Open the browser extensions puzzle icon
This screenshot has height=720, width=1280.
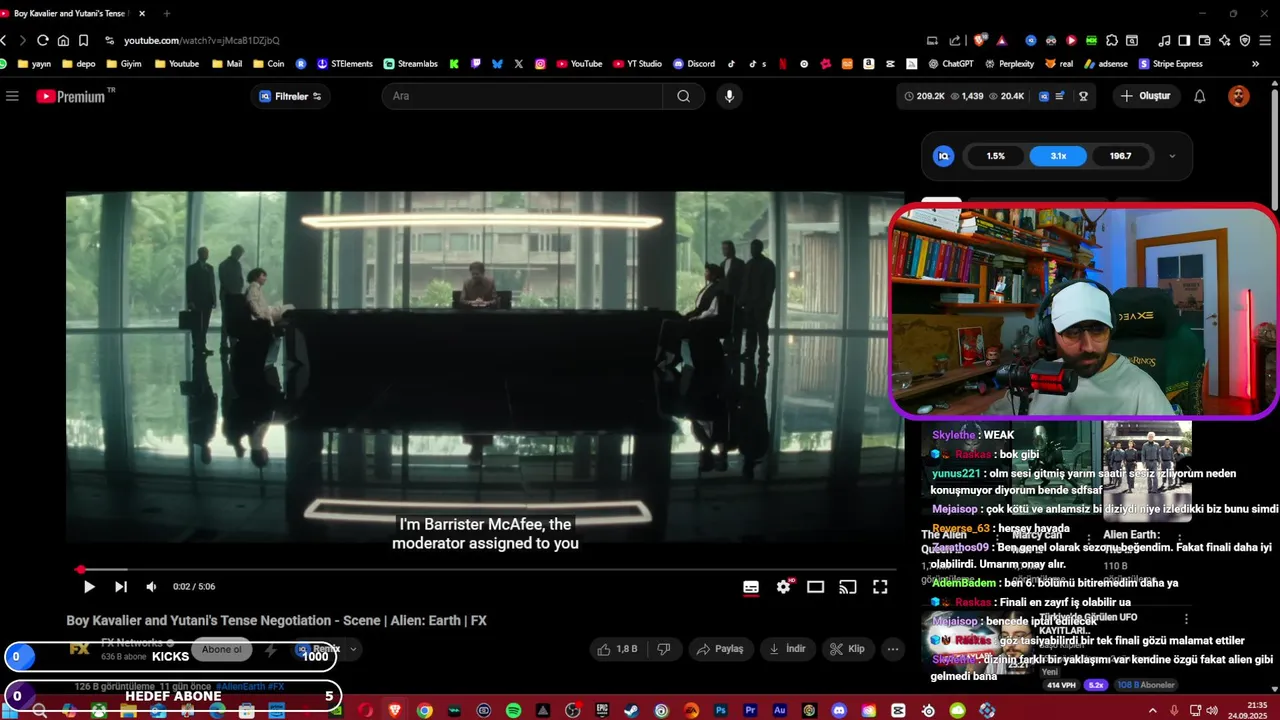pos(1111,40)
